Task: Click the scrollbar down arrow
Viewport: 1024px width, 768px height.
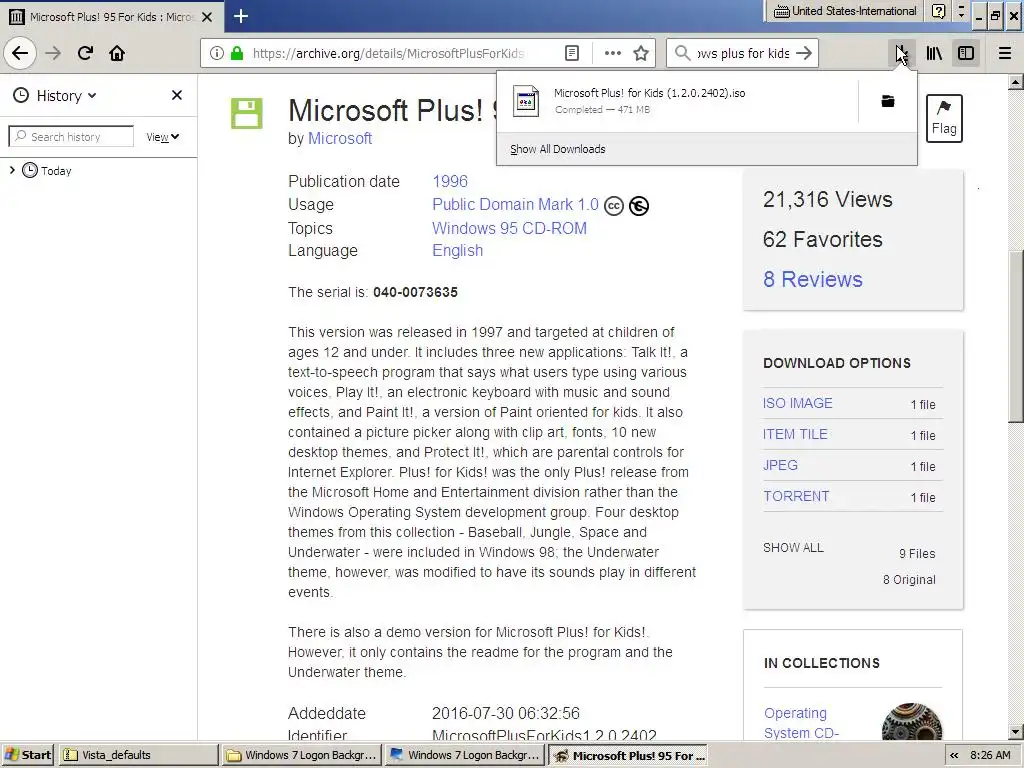Action: [1016, 732]
